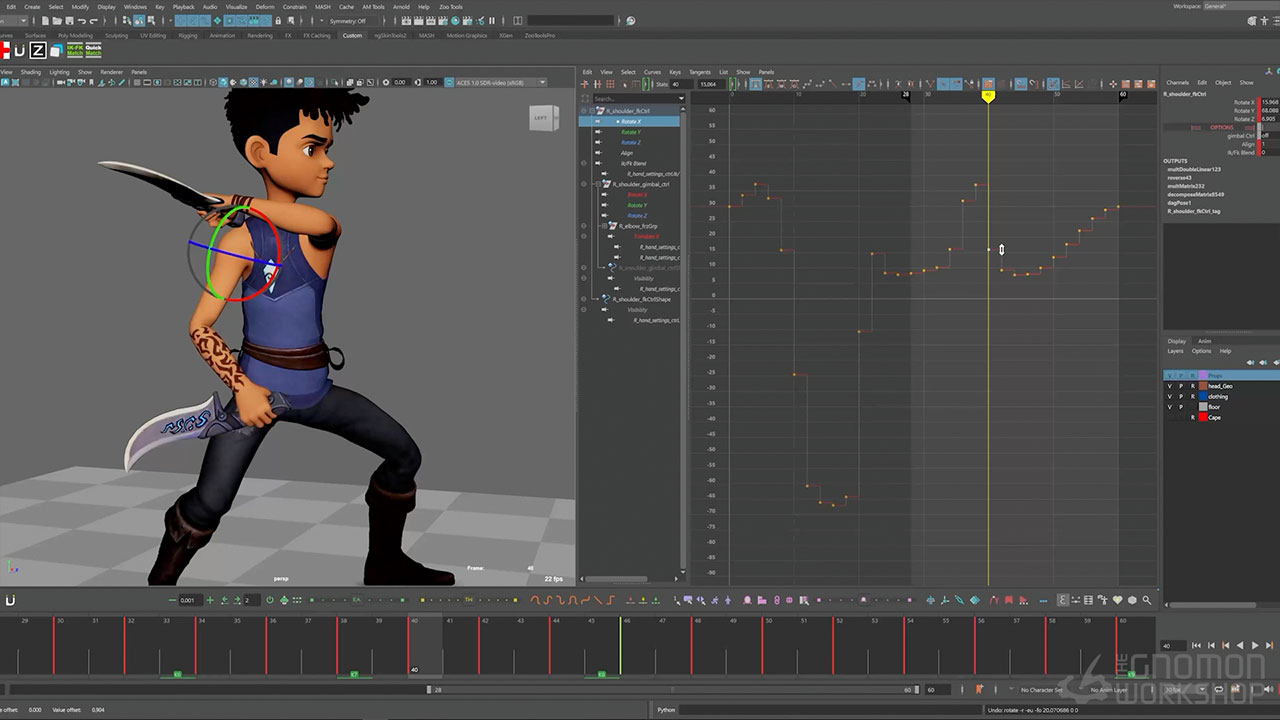This screenshot has width=1280, height=720.
Task: Click the play forward button
Action: [1255, 646]
